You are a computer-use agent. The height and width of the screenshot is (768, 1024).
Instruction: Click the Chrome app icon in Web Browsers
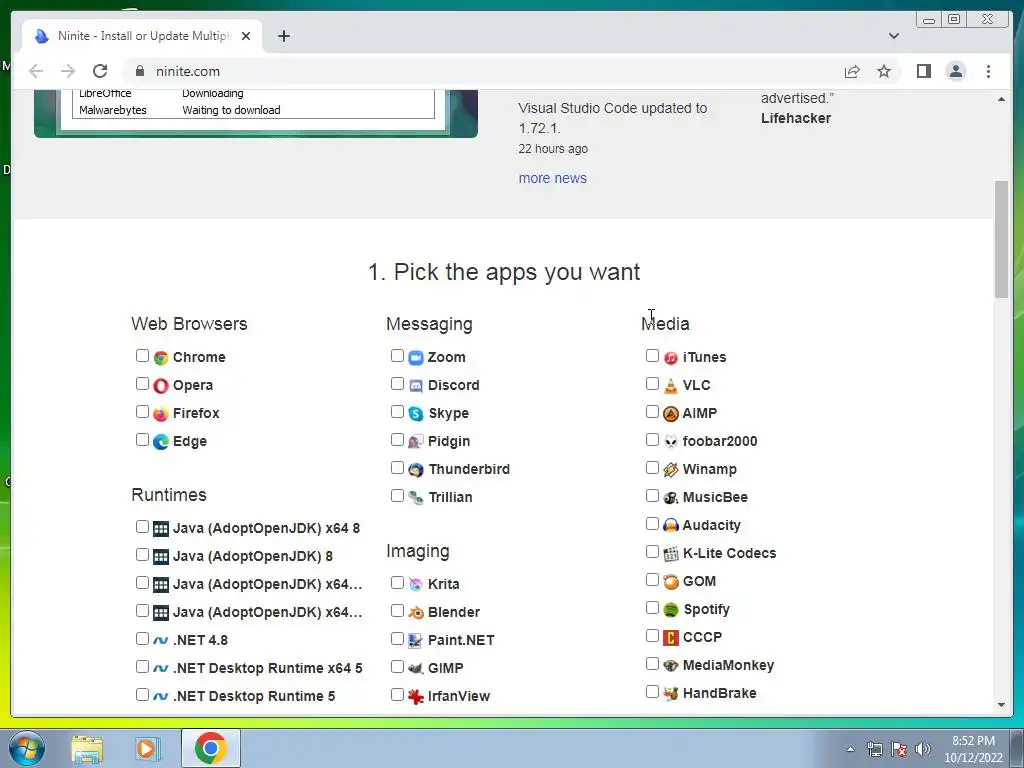pos(161,358)
